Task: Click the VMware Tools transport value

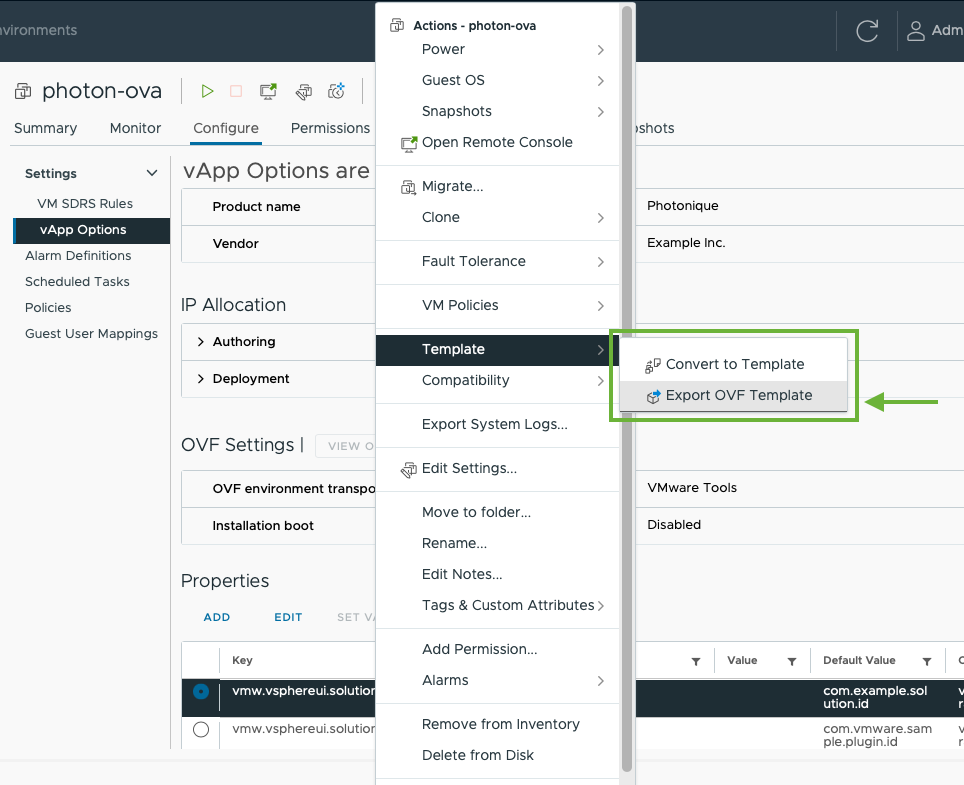Action: (692, 488)
